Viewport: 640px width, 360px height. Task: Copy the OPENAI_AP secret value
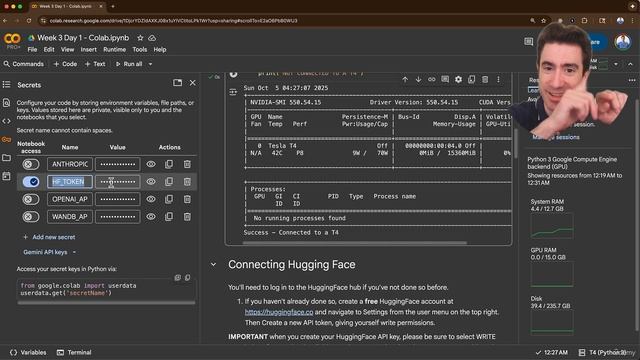point(169,199)
